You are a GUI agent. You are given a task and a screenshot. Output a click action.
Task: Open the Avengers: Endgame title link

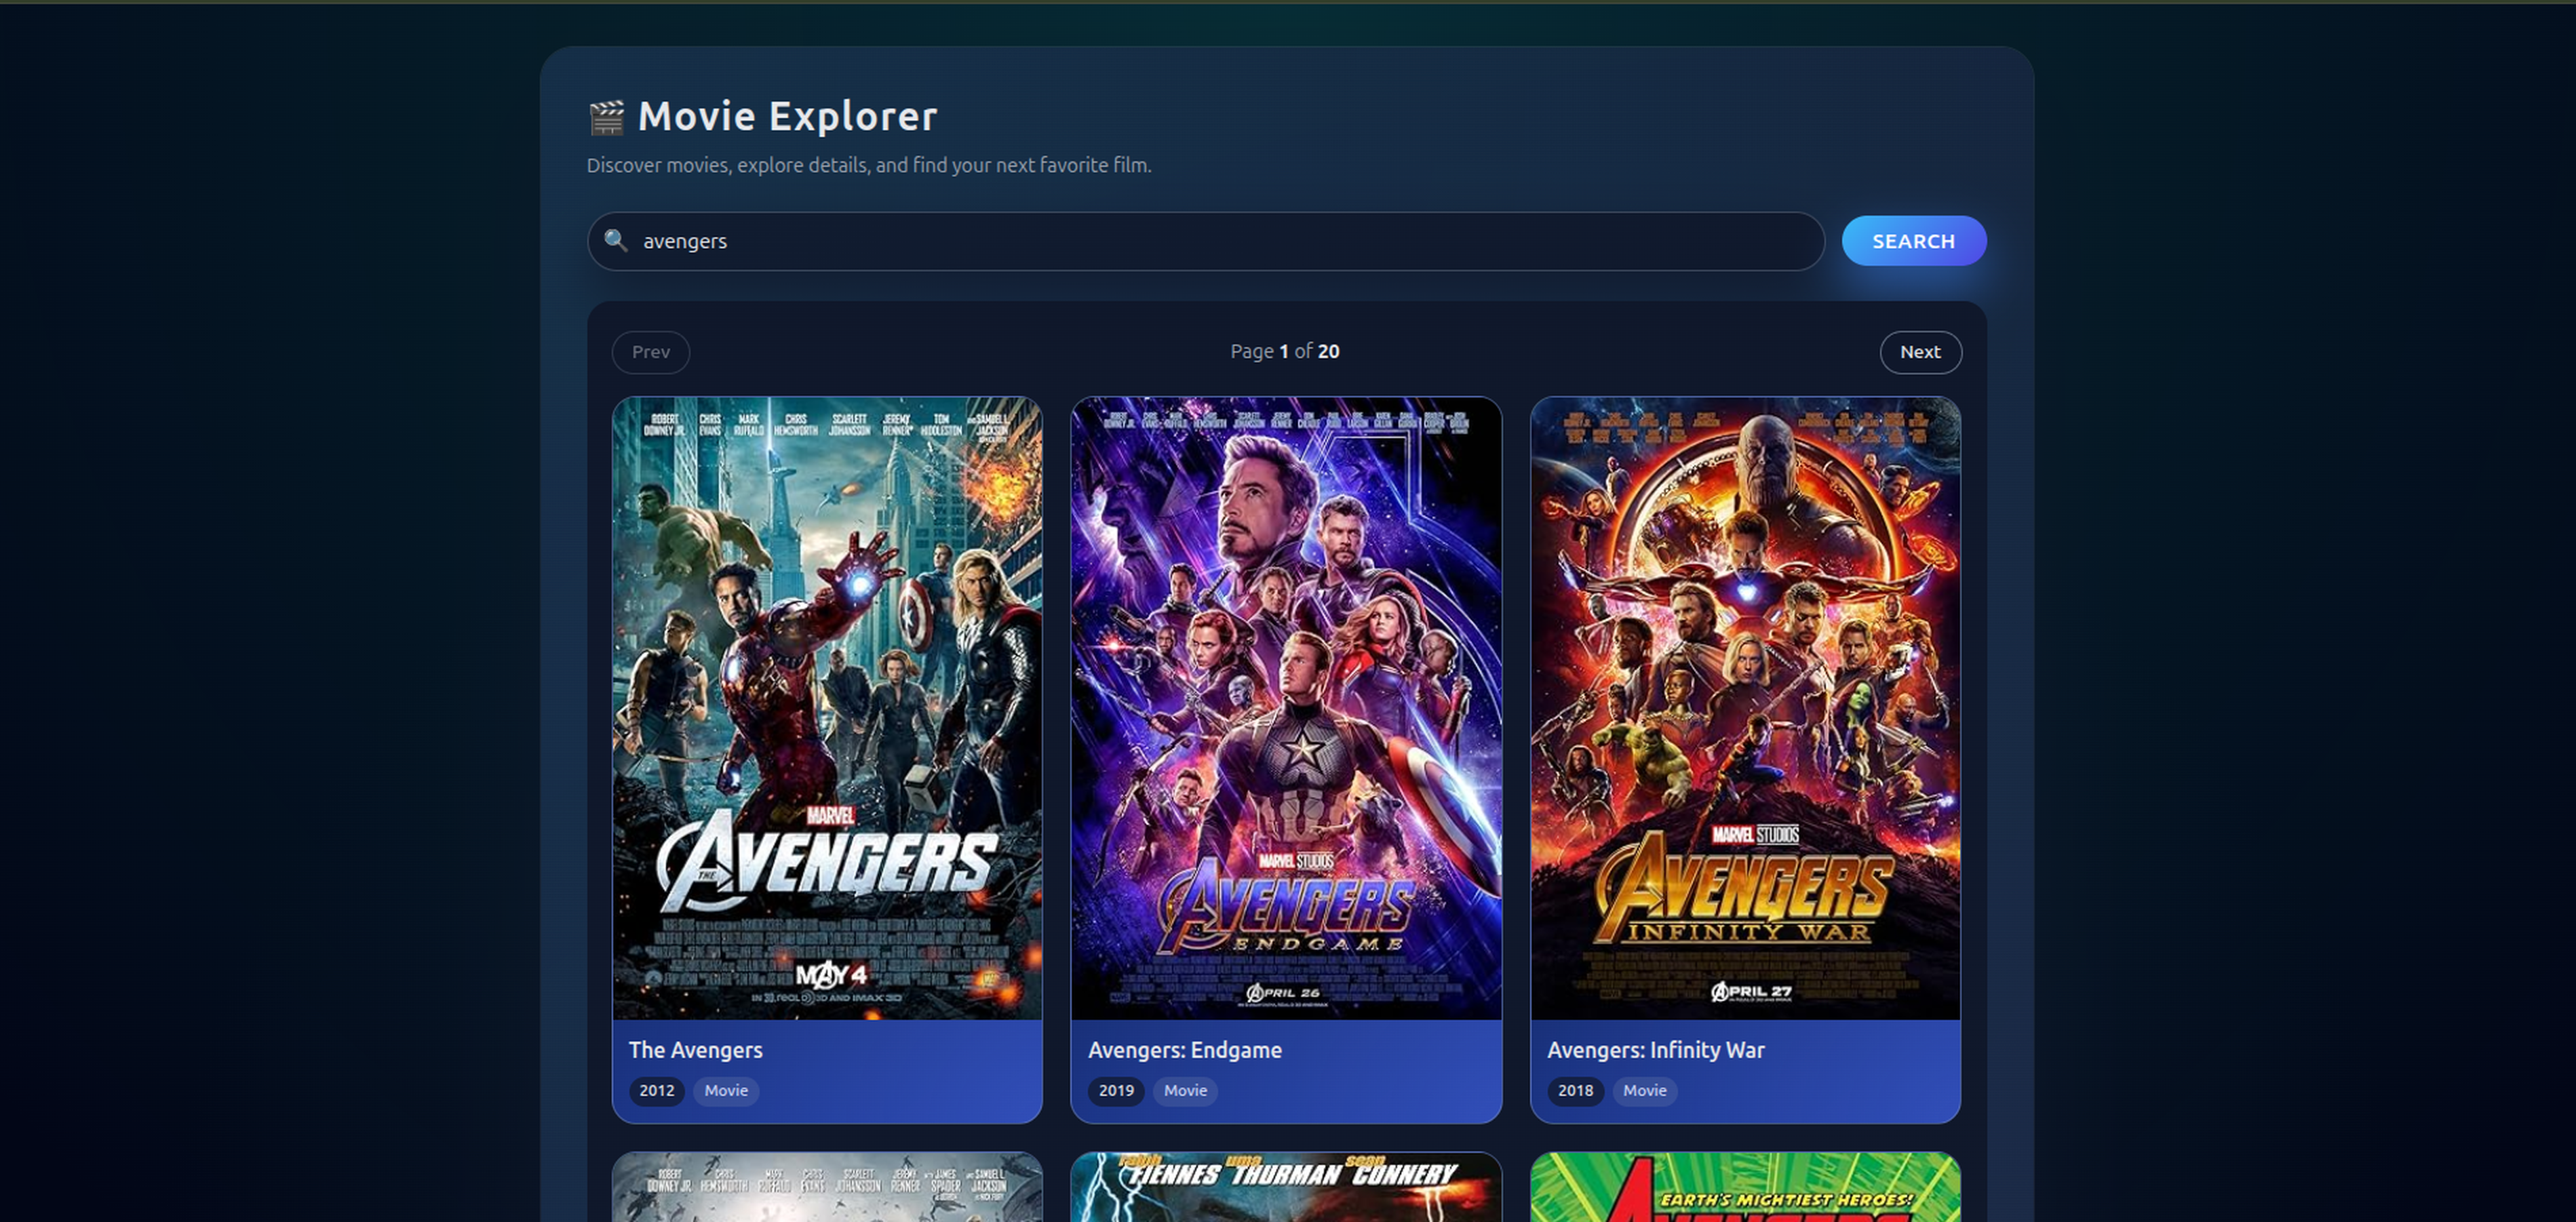click(1186, 1050)
